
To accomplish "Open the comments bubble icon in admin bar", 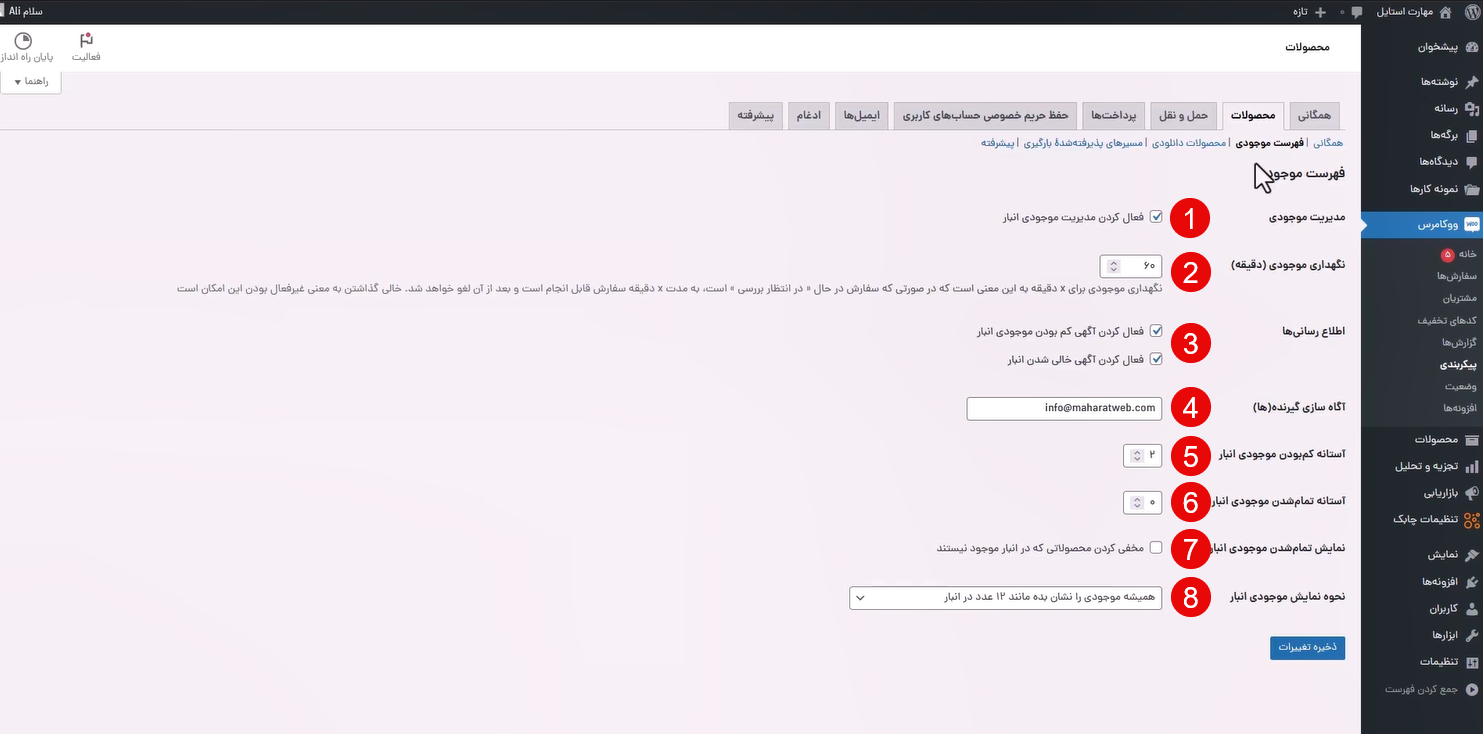I will 1356,12.
